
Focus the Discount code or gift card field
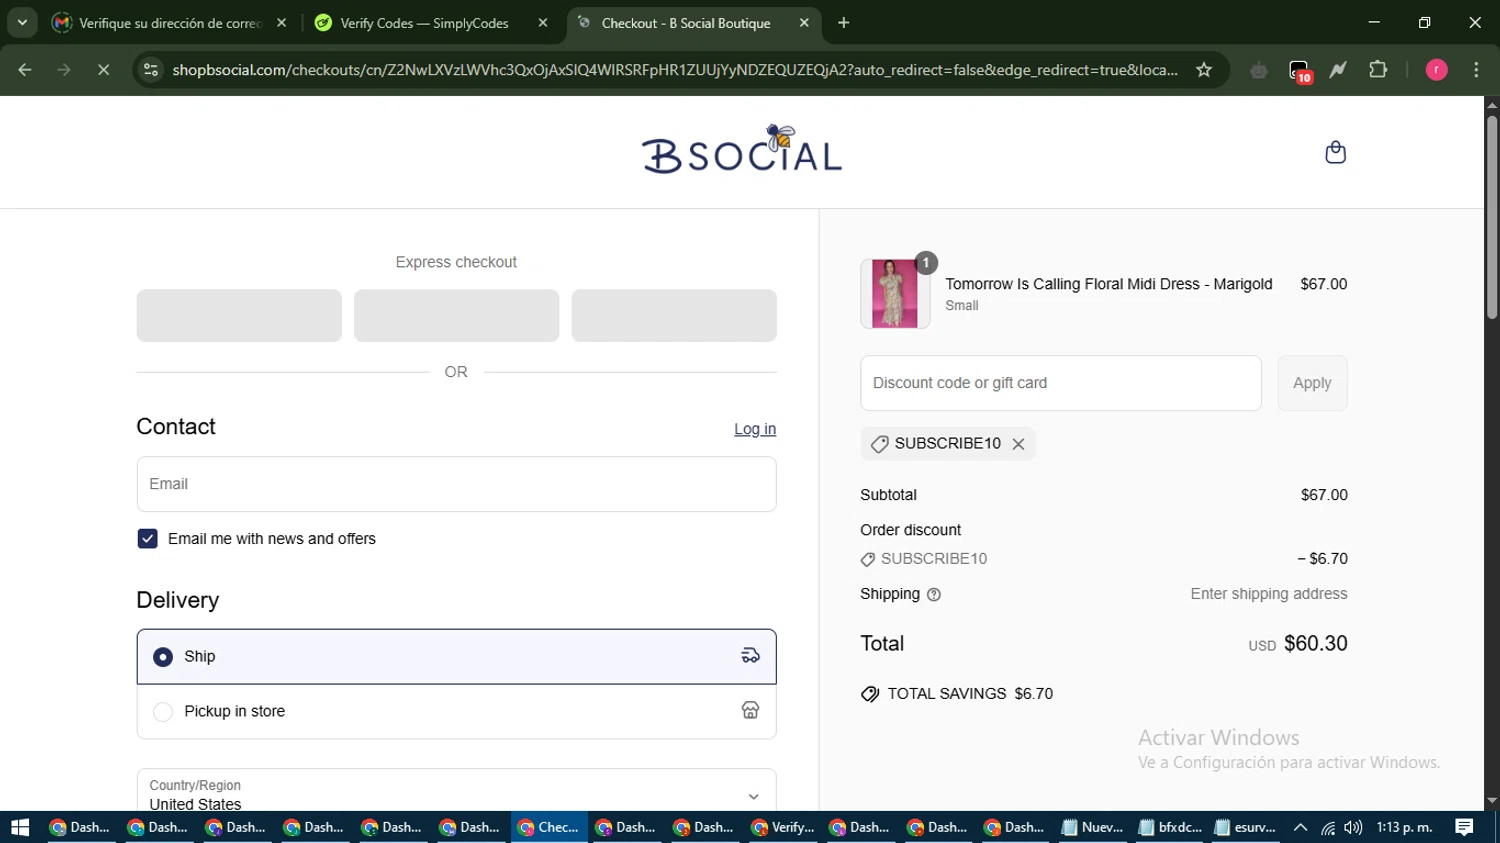pyautogui.click(x=1061, y=383)
